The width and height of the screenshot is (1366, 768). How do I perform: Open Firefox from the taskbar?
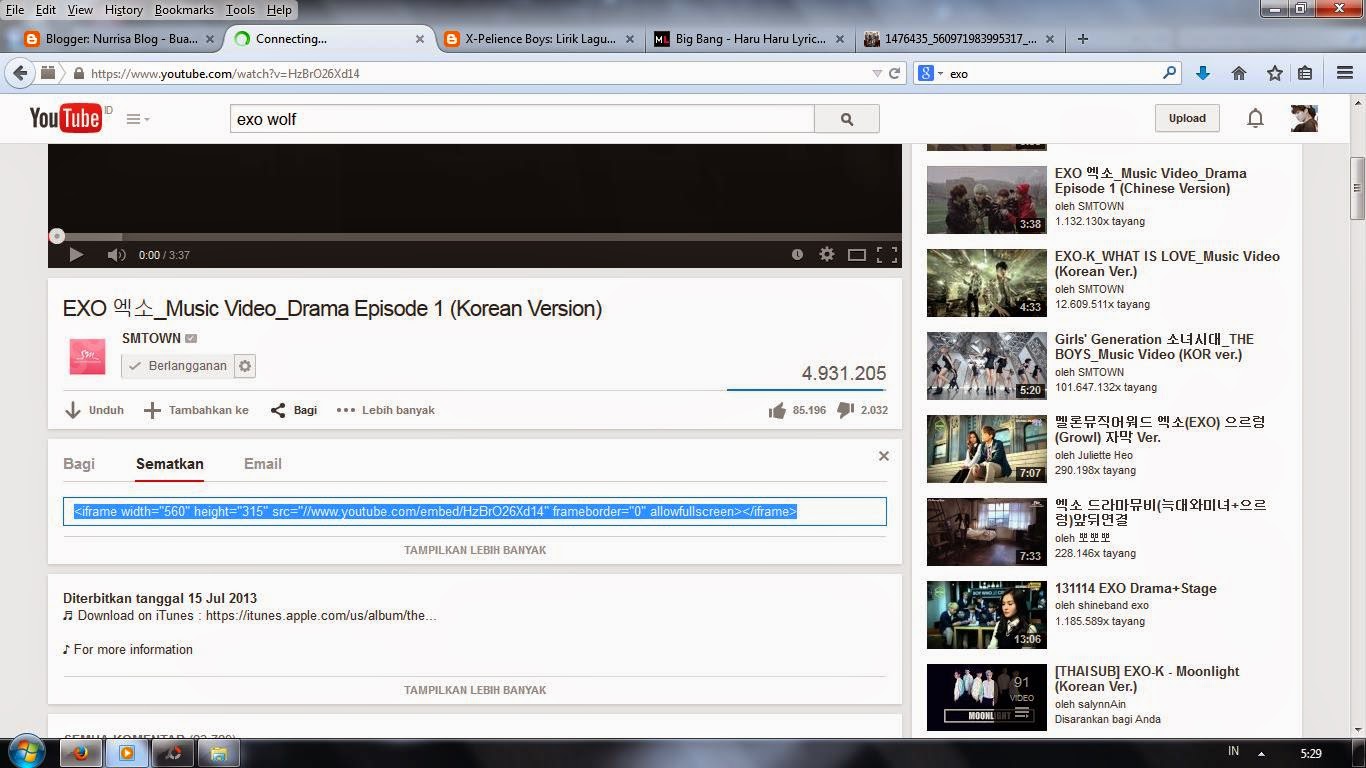pyautogui.click(x=81, y=753)
